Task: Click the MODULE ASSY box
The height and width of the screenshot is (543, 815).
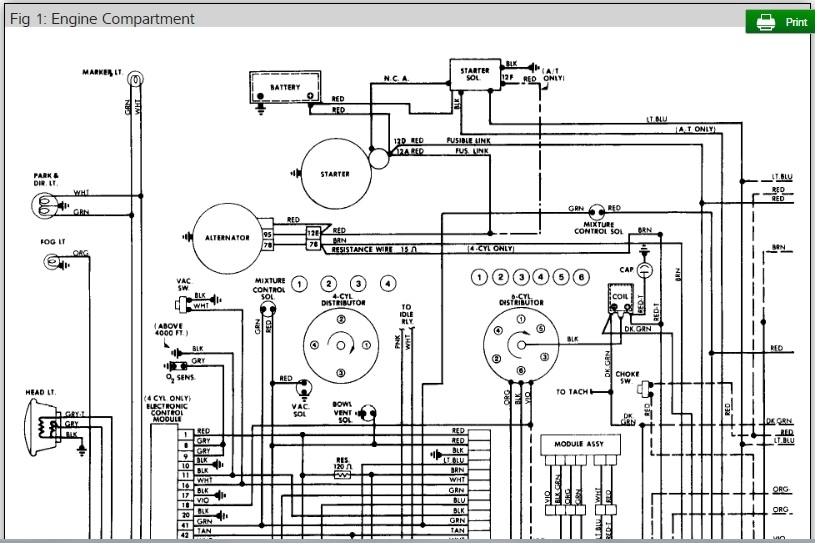Action: pos(580,444)
